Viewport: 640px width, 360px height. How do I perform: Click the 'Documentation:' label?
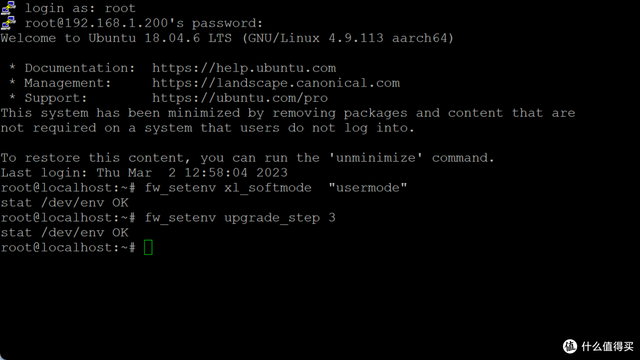pos(80,68)
